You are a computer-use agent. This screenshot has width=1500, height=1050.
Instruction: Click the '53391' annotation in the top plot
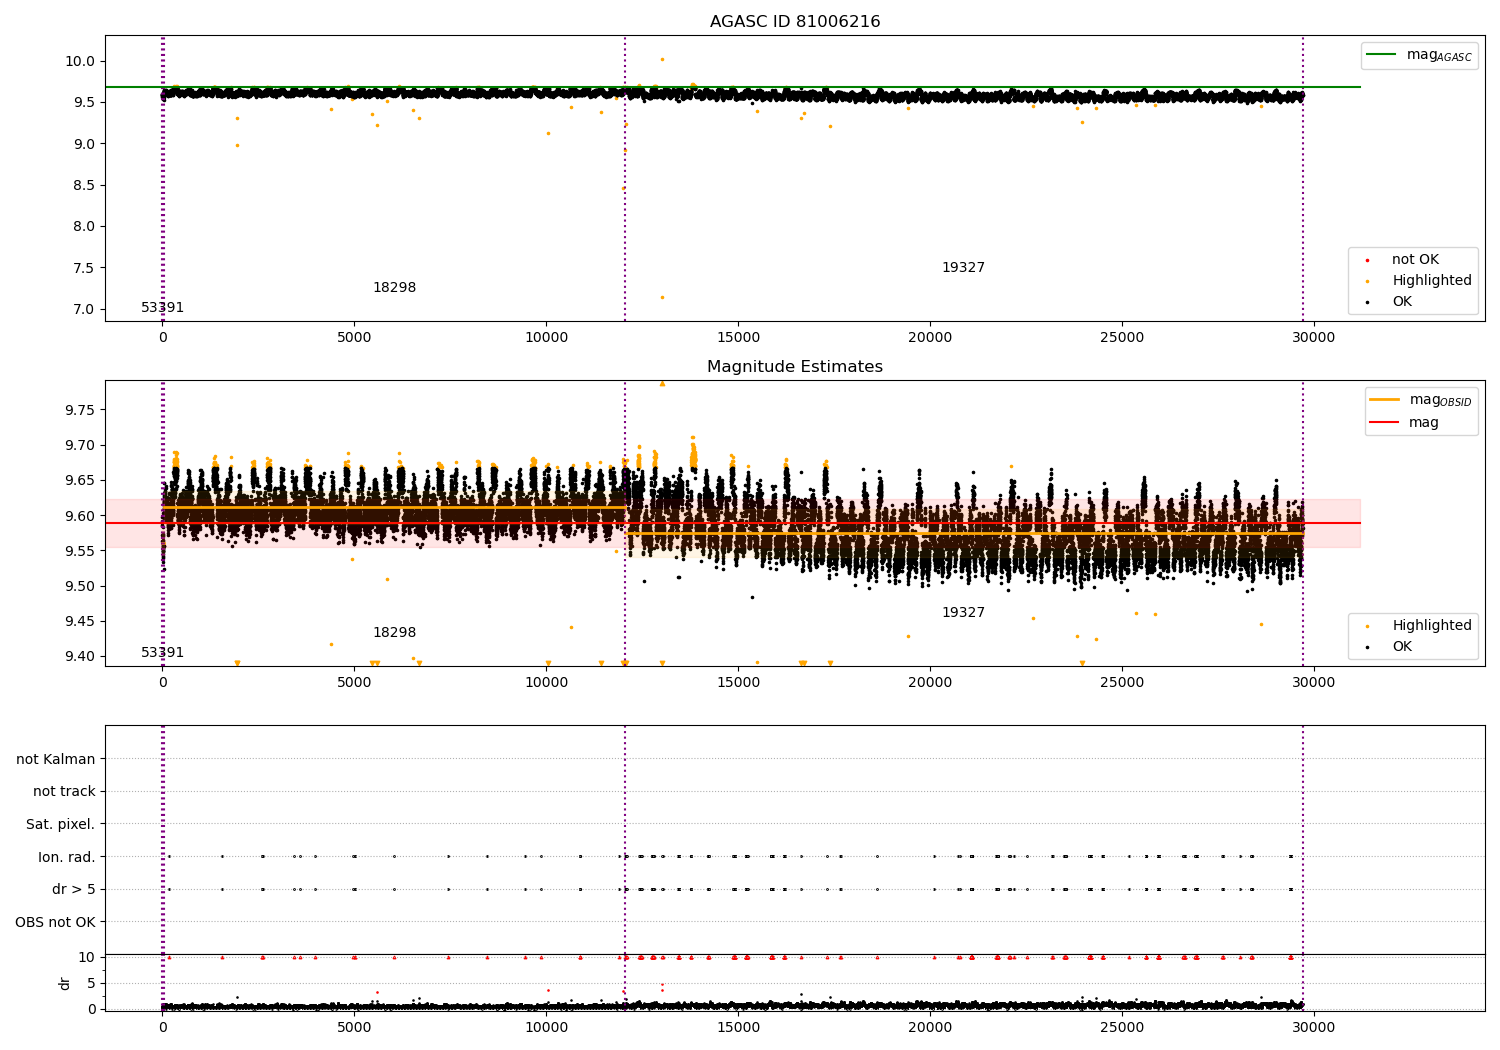(x=162, y=308)
